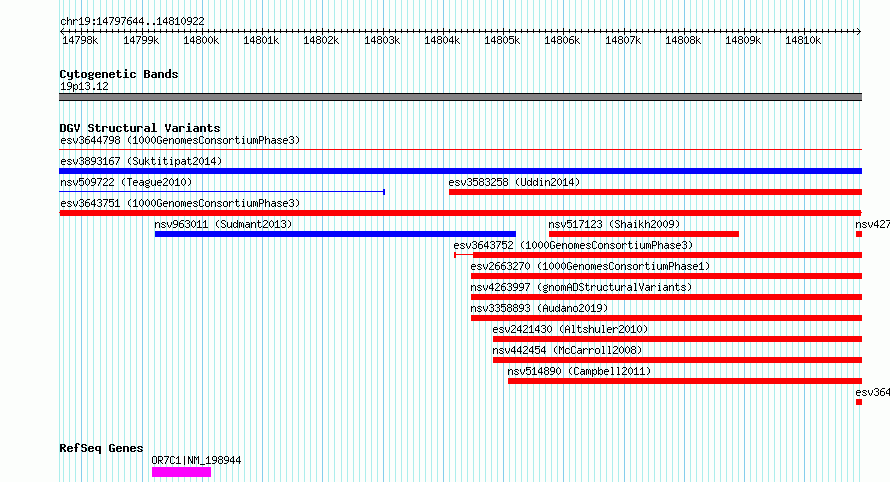Click the esv2663270 Phase1 red bar
Image resolution: width=890 pixels, height=482 pixels.
click(x=666, y=276)
